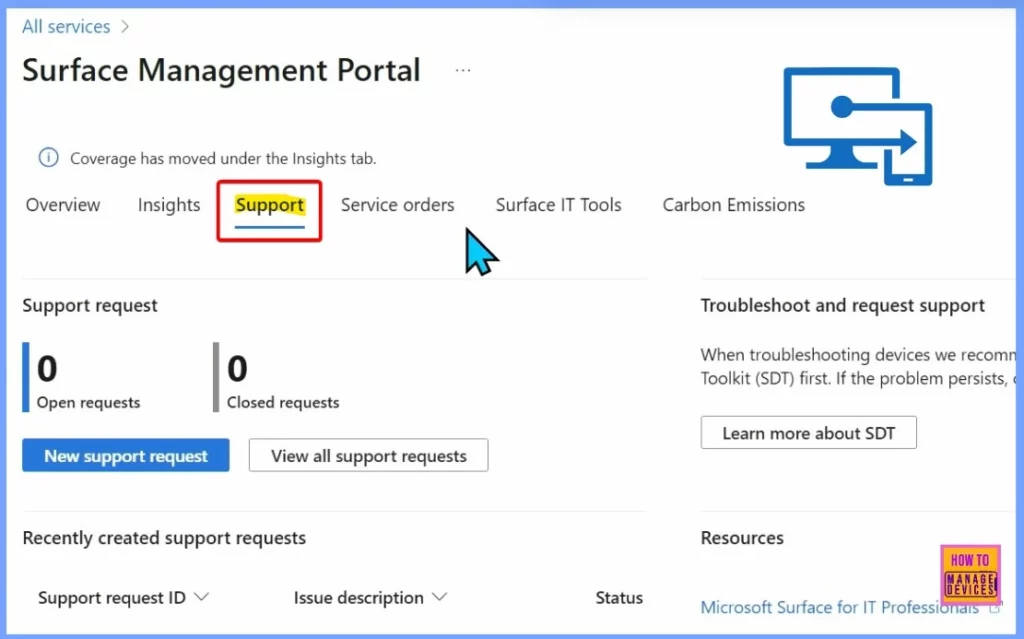
Task: Open the Service orders tab
Action: pyautogui.click(x=397, y=205)
